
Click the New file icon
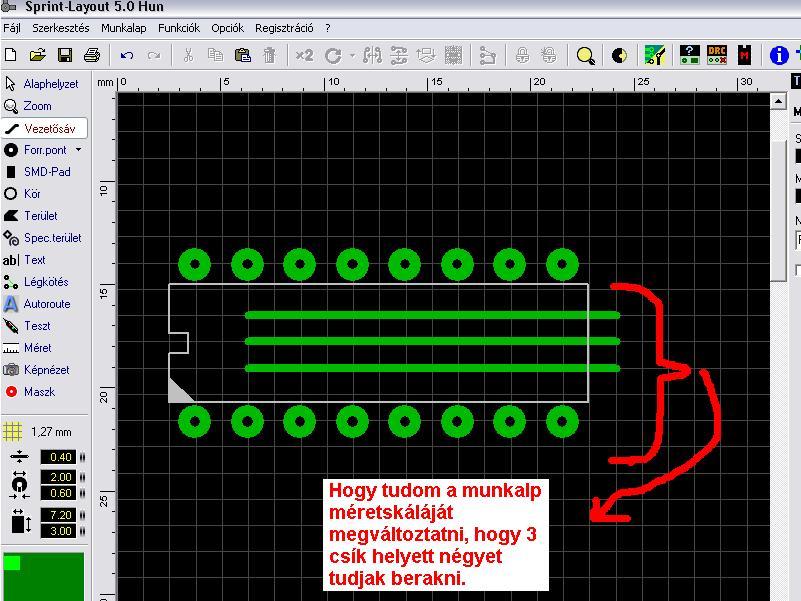10,55
